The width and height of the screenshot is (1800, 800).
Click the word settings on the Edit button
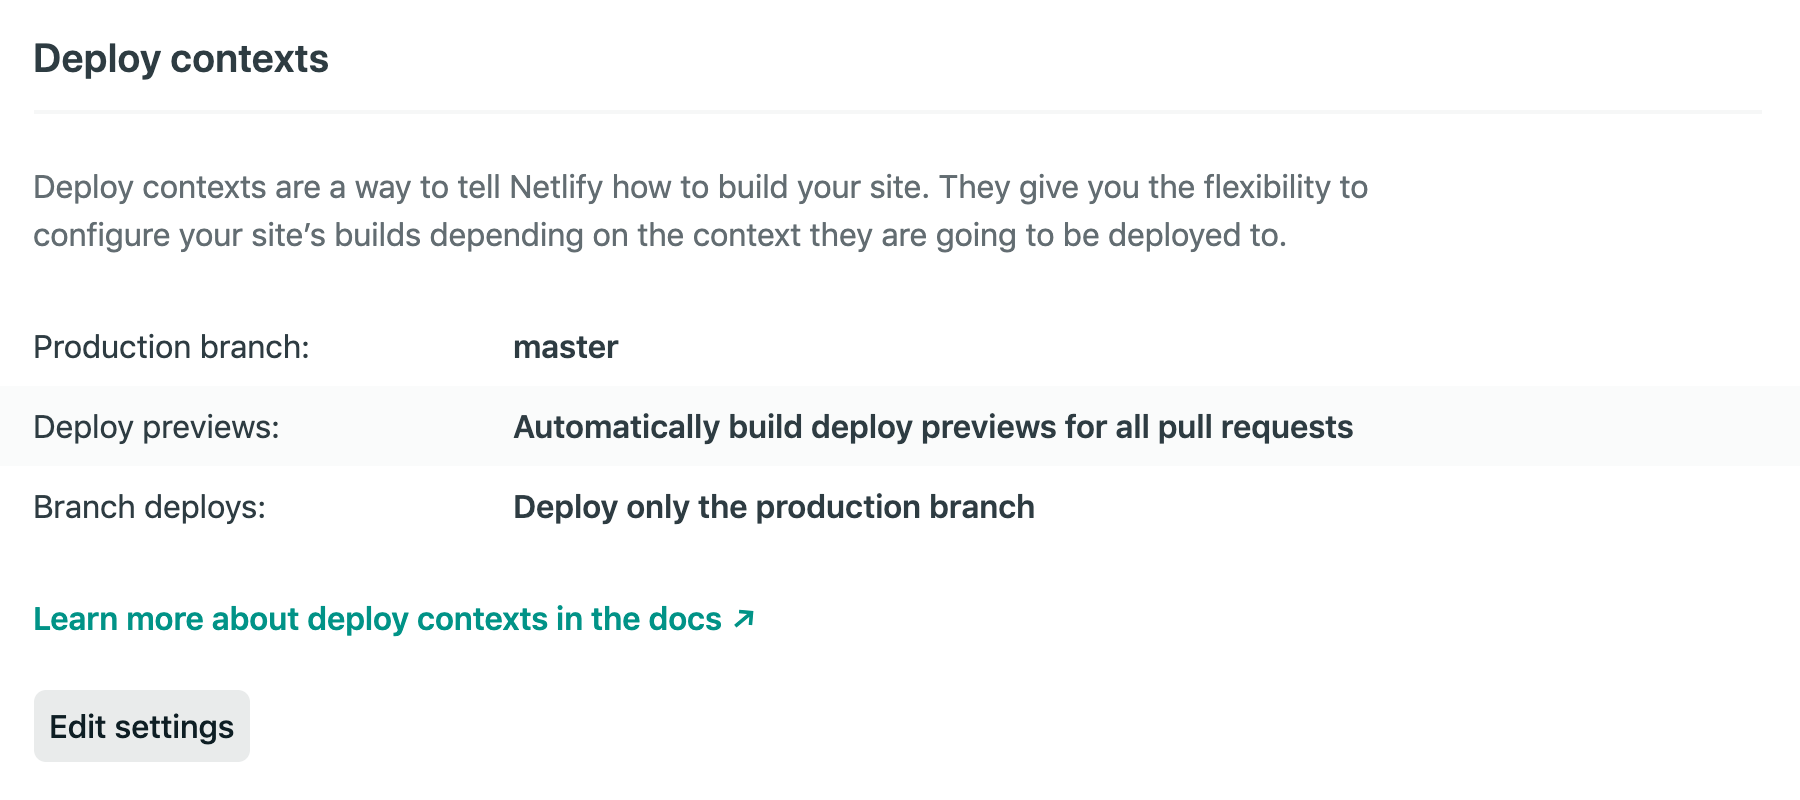coord(174,726)
